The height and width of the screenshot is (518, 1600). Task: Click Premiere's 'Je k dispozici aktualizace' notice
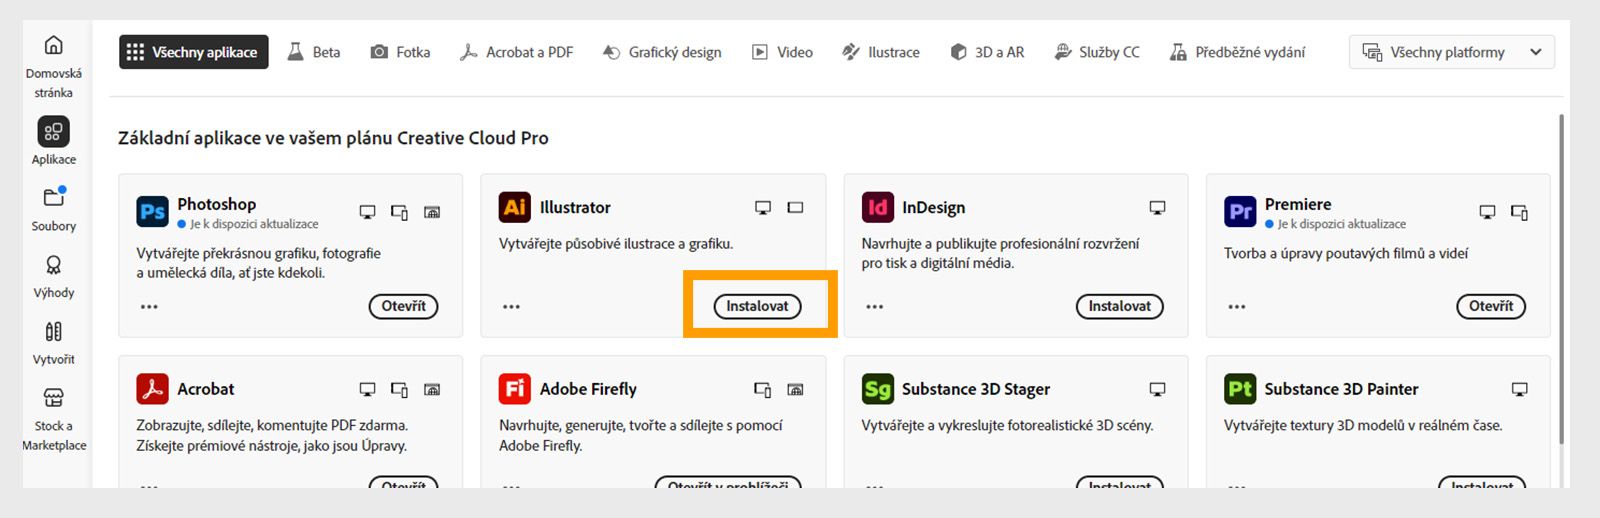click(1335, 224)
